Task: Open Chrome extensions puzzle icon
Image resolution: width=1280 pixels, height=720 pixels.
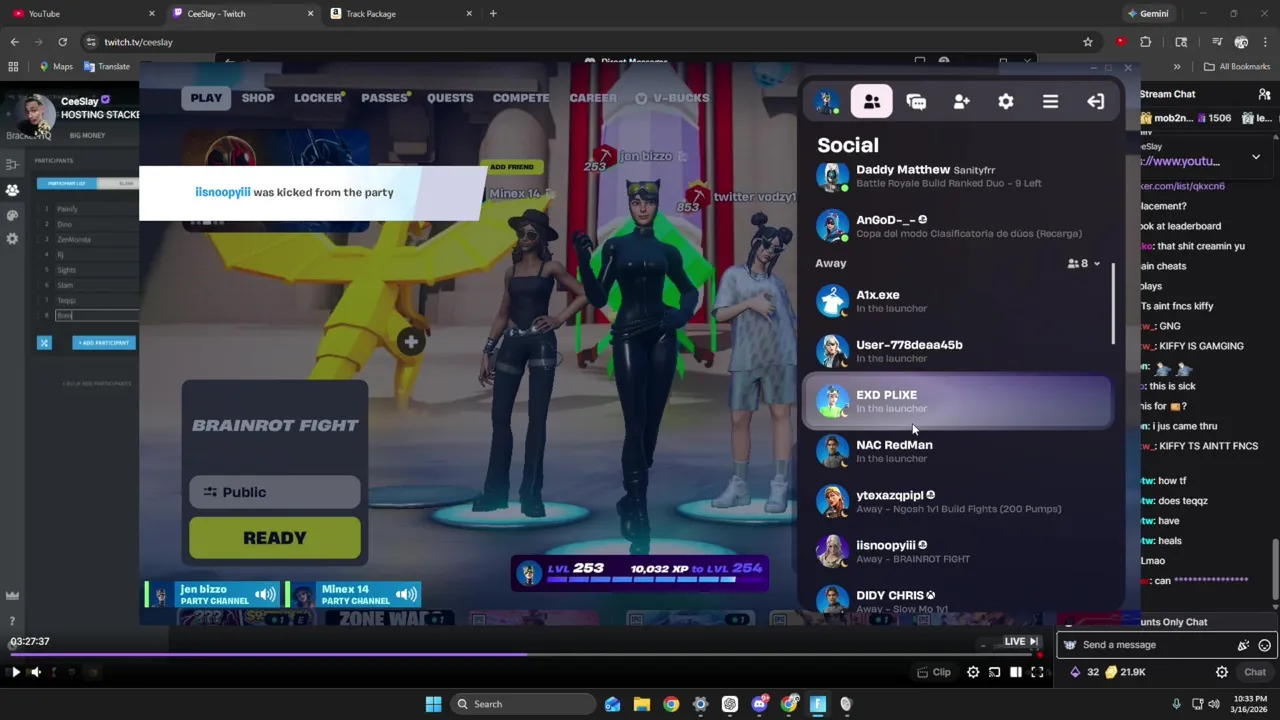Action: tap(1146, 42)
